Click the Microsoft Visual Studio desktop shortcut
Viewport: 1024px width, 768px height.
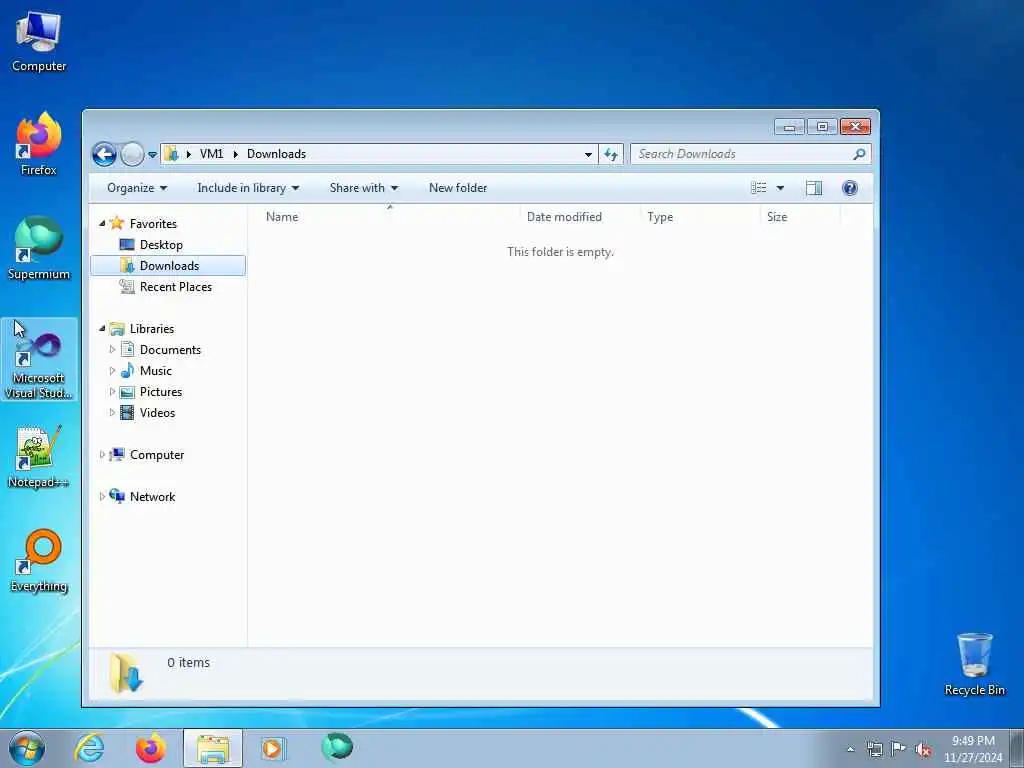click(39, 359)
